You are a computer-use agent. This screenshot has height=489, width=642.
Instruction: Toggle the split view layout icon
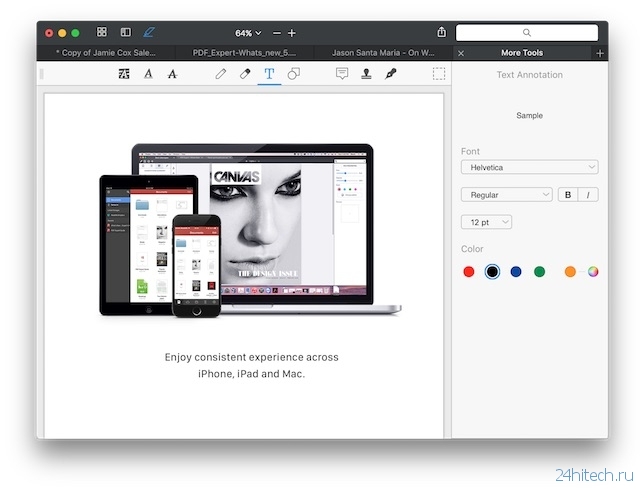tap(126, 32)
